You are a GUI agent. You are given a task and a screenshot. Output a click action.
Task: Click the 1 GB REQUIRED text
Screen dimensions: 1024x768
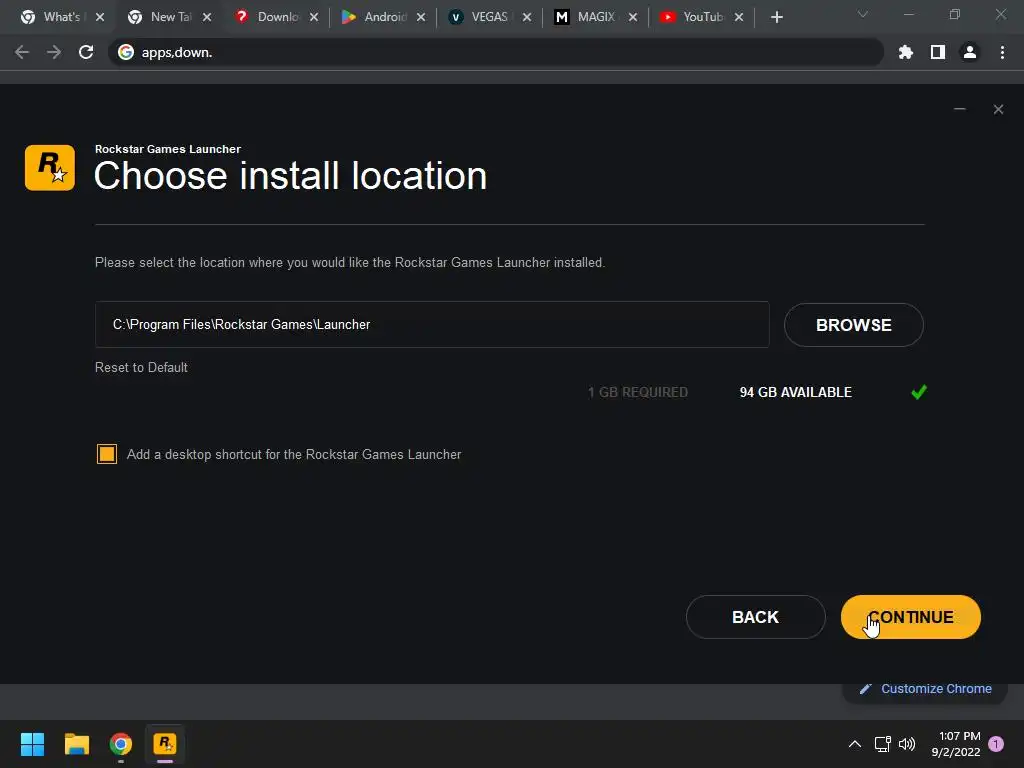coord(637,392)
